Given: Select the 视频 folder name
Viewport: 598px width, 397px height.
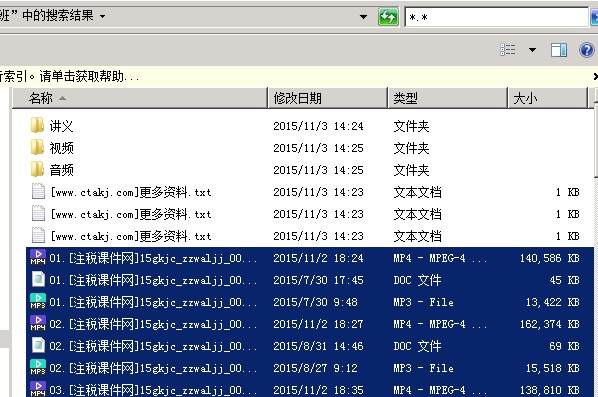Looking at the screenshot, I should pyautogui.click(x=61, y=148).
